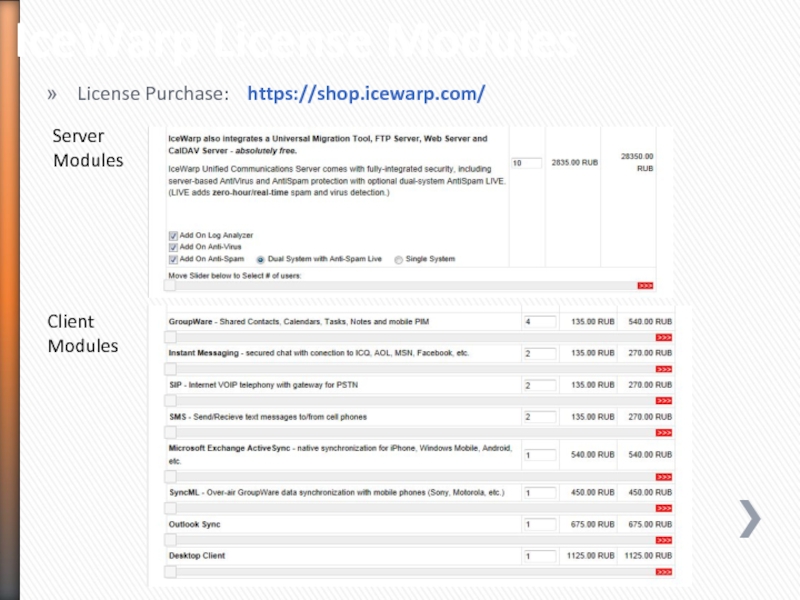Click 'Move Slider below to Select' text

[235, 276]
